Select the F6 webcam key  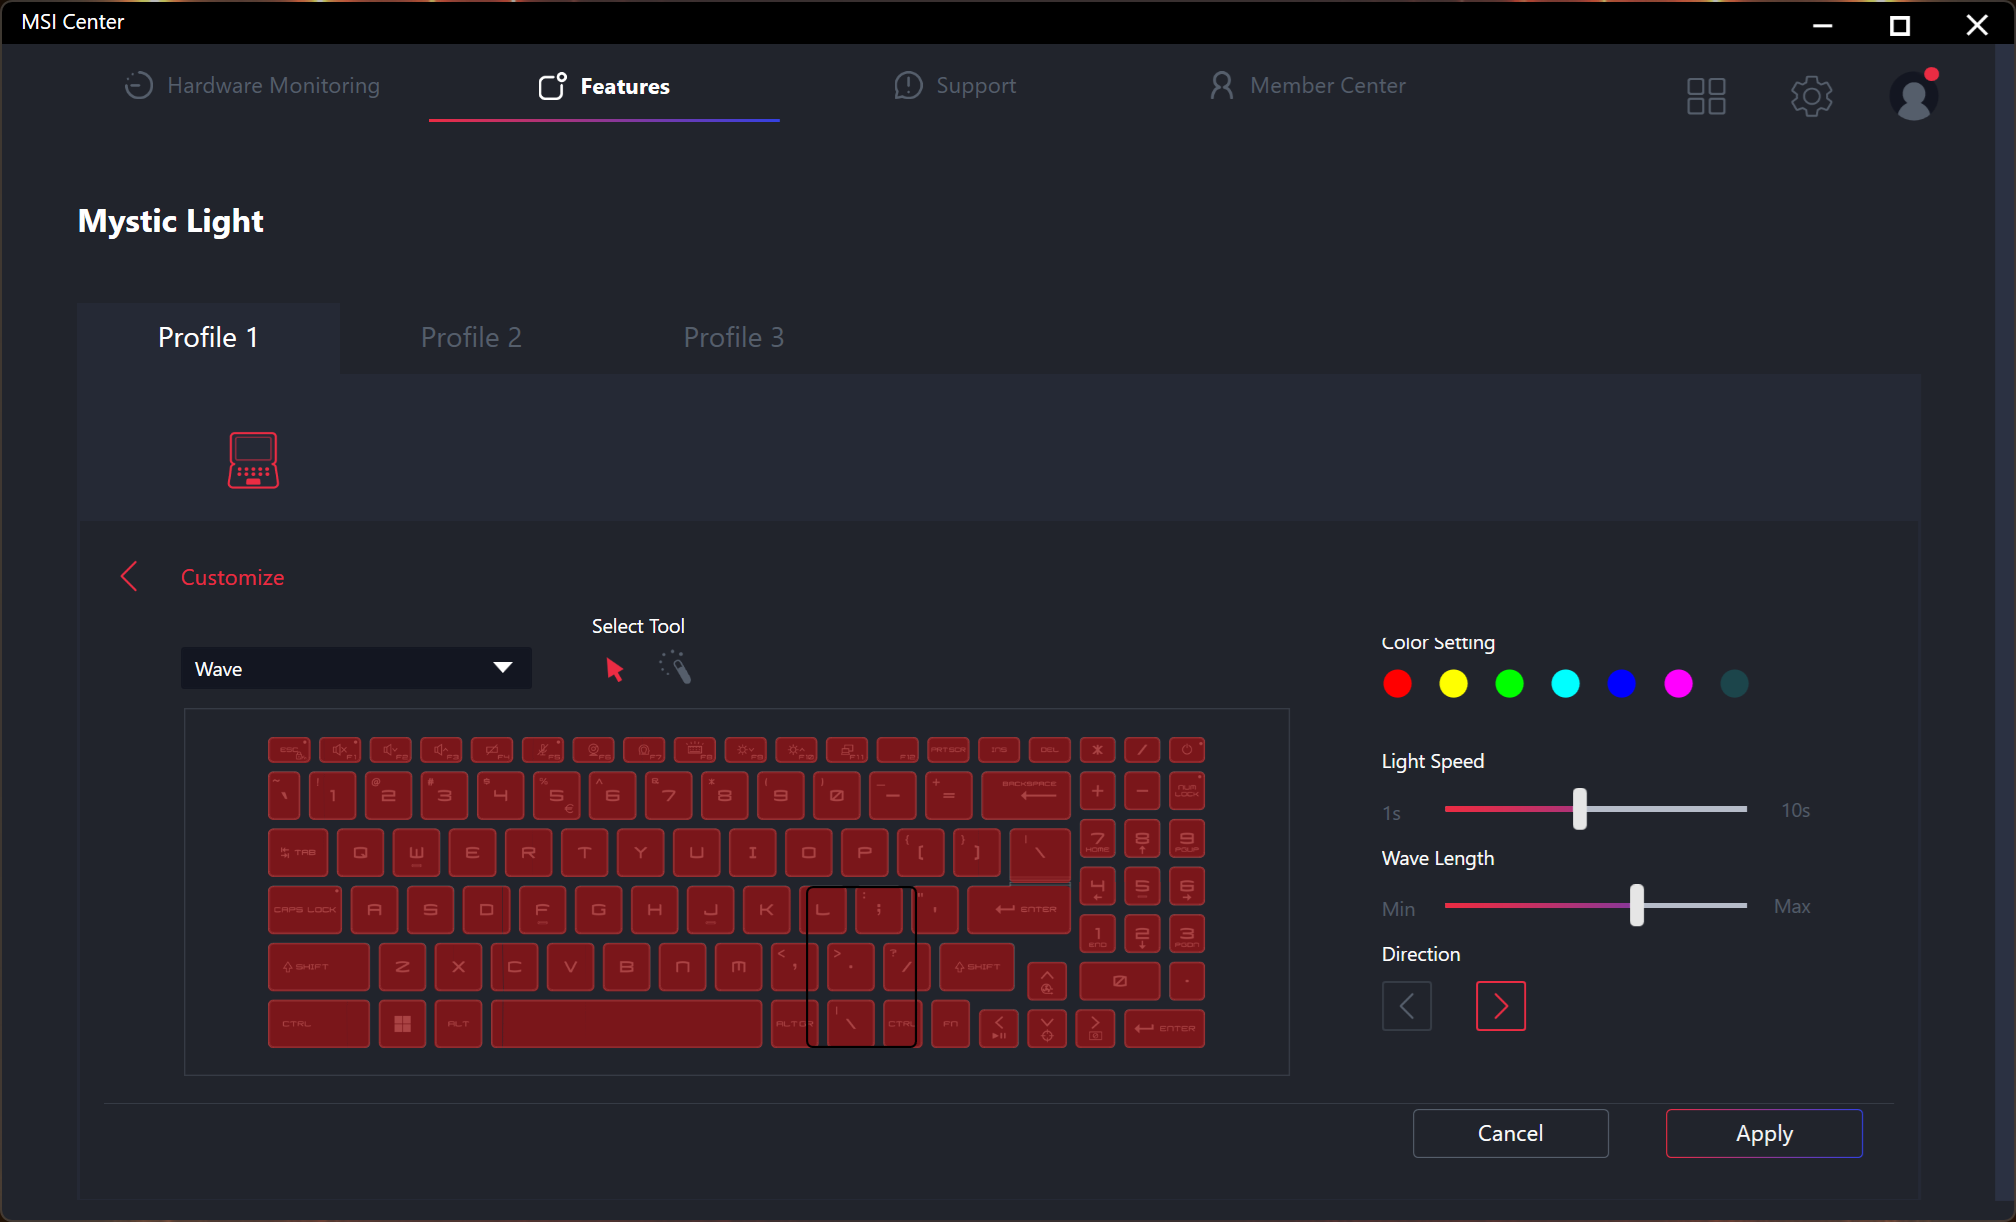pyautogui.click(x=593, y=750)
